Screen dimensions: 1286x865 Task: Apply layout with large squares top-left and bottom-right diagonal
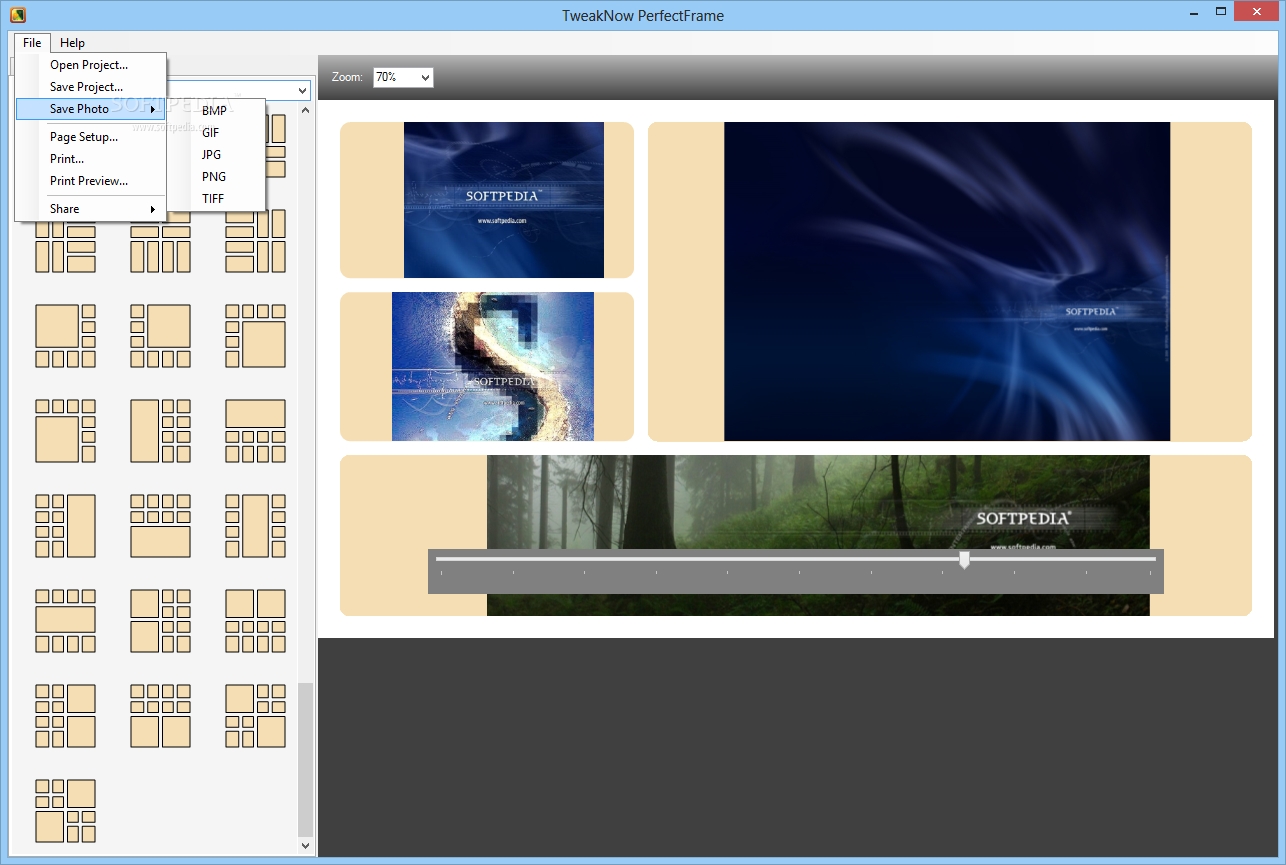pos(255,716)
